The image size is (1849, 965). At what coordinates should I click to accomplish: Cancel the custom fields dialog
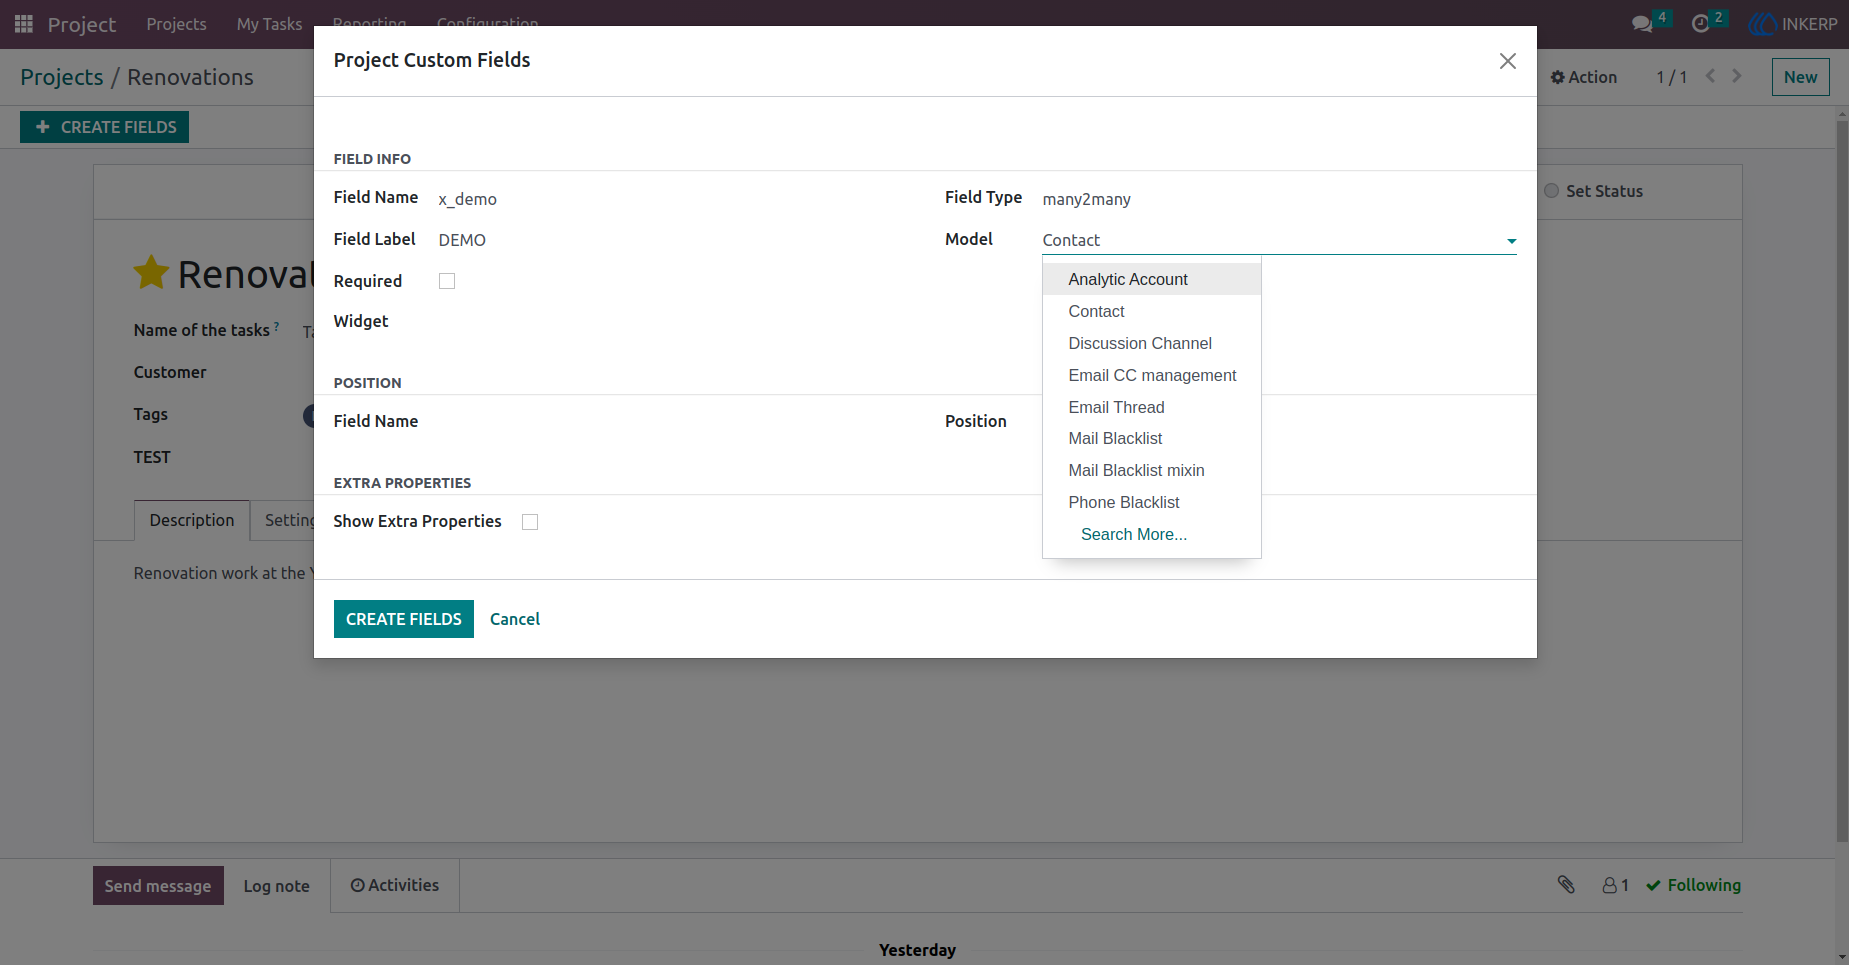click(515, 619)
